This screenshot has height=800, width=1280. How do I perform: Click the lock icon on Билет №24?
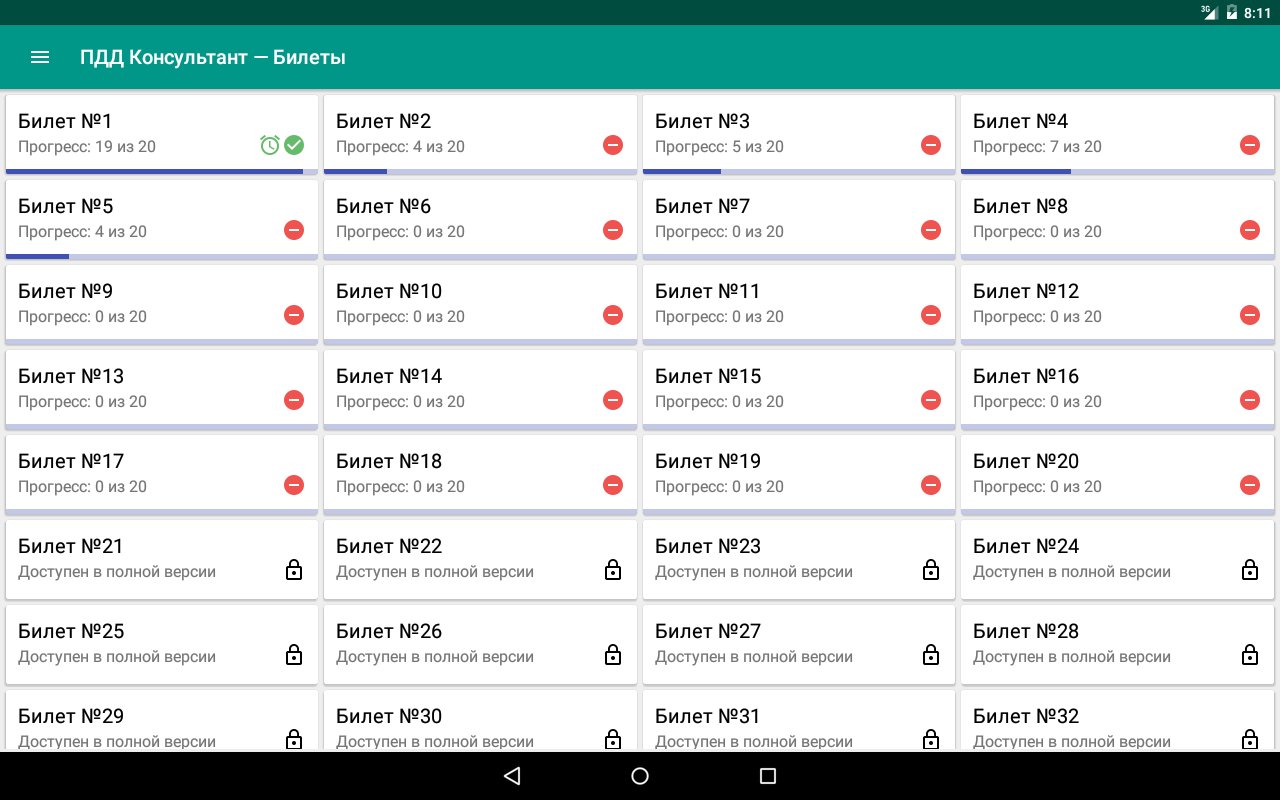1250,571
